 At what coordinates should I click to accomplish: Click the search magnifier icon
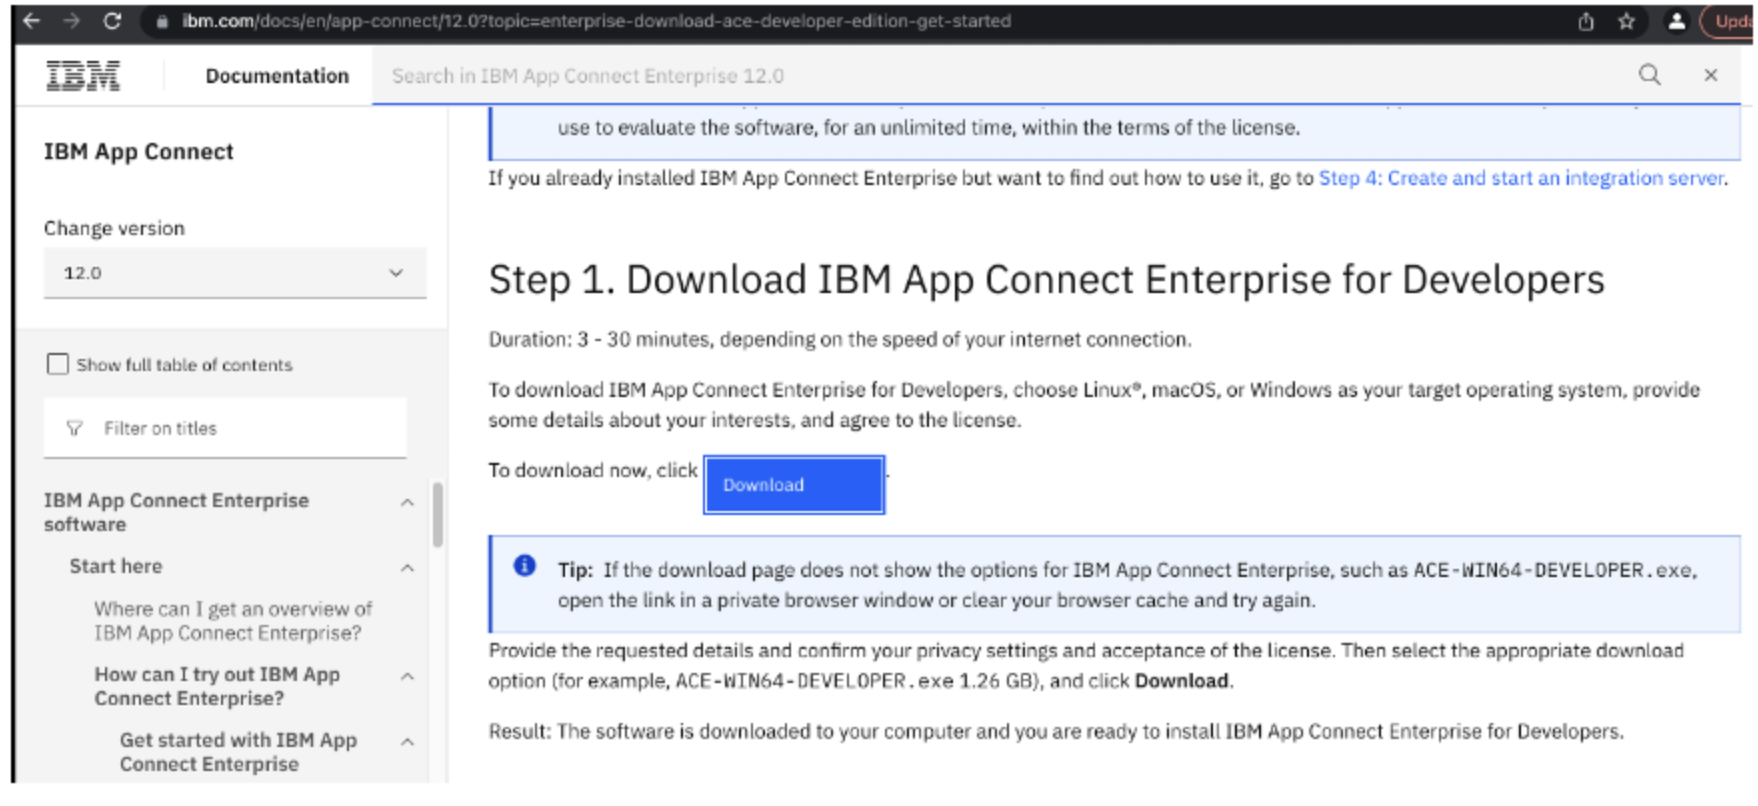click(1650, 75)
